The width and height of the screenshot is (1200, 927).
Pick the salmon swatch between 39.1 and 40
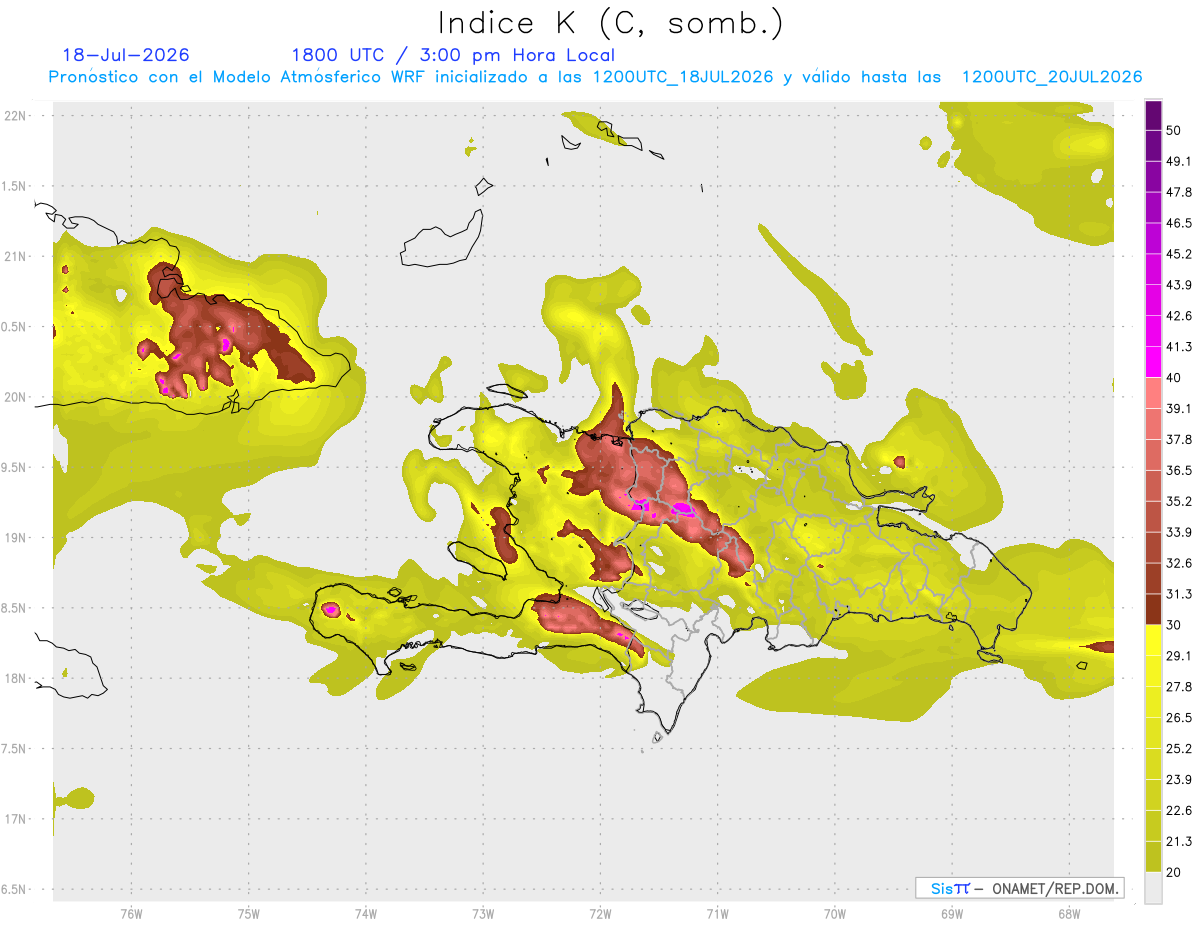[1153, 393]
